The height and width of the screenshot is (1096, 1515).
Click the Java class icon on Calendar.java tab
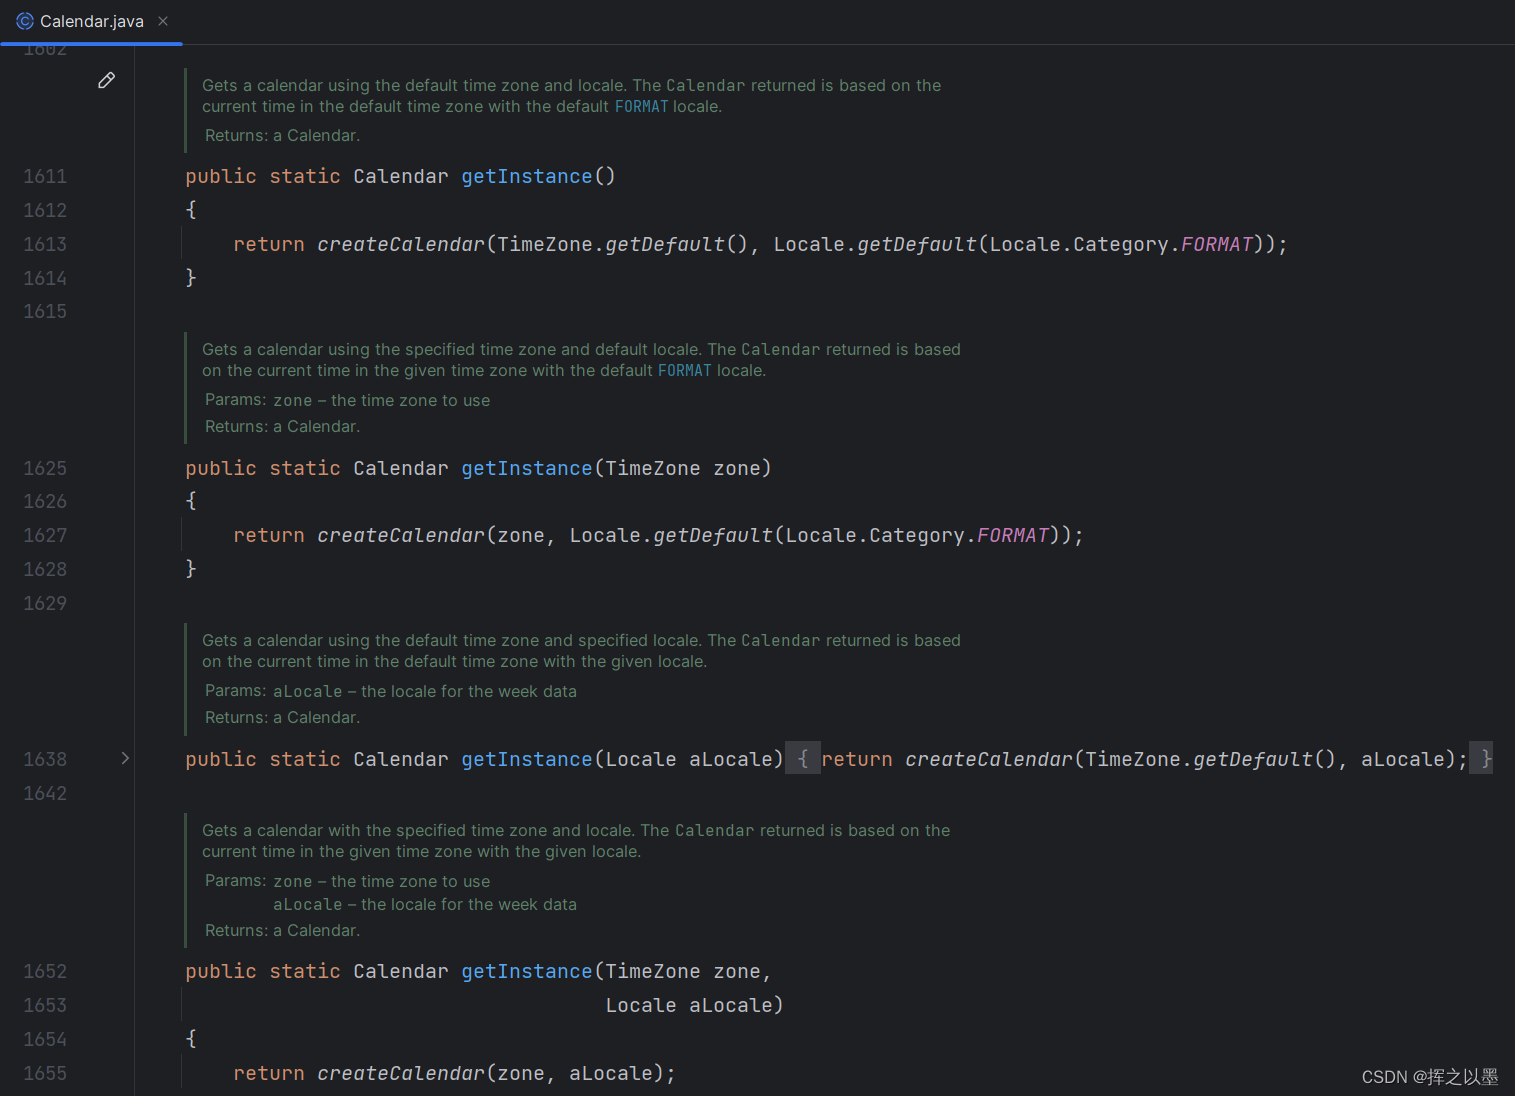click(x=25, y=21)
